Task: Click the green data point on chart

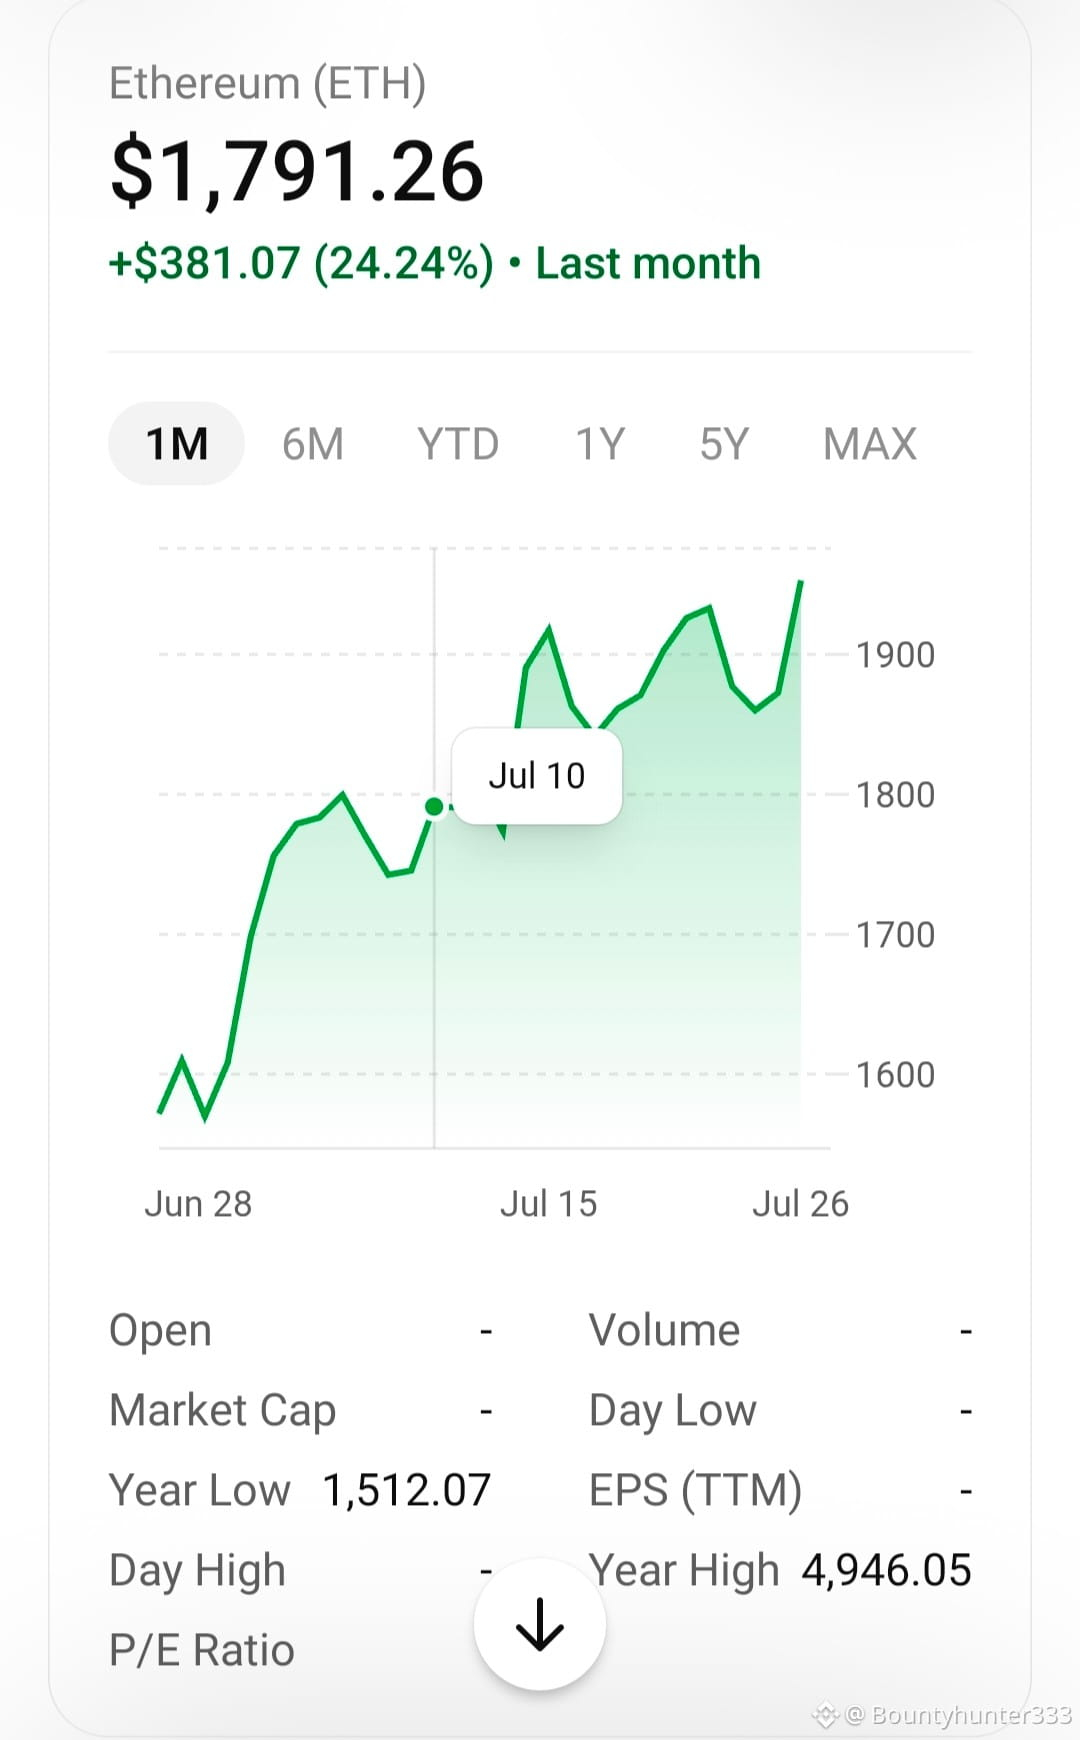Action: pos(434,806)
